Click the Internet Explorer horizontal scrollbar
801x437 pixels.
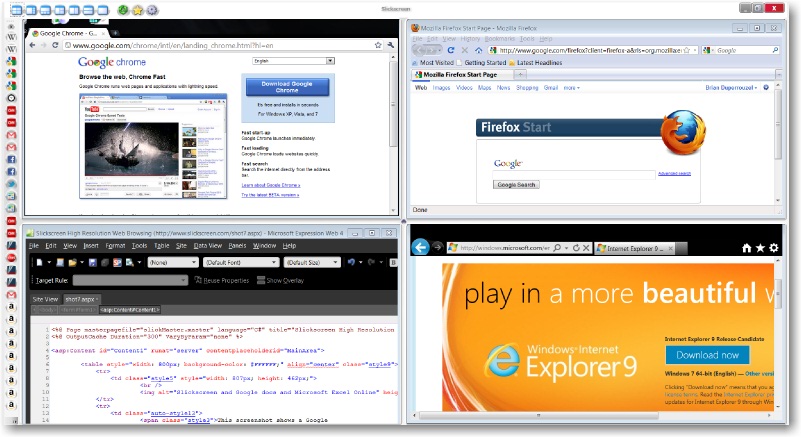point(539,416)
